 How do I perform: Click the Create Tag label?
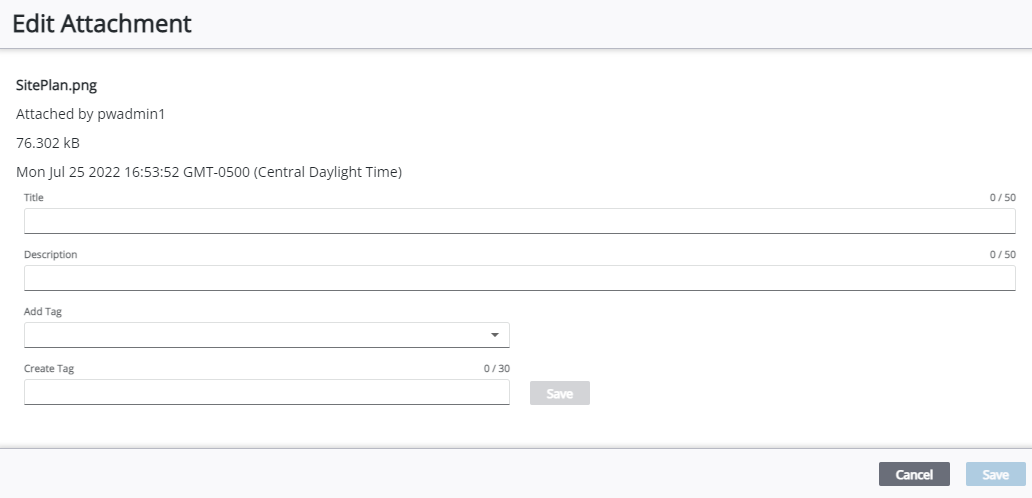[49, 368]
